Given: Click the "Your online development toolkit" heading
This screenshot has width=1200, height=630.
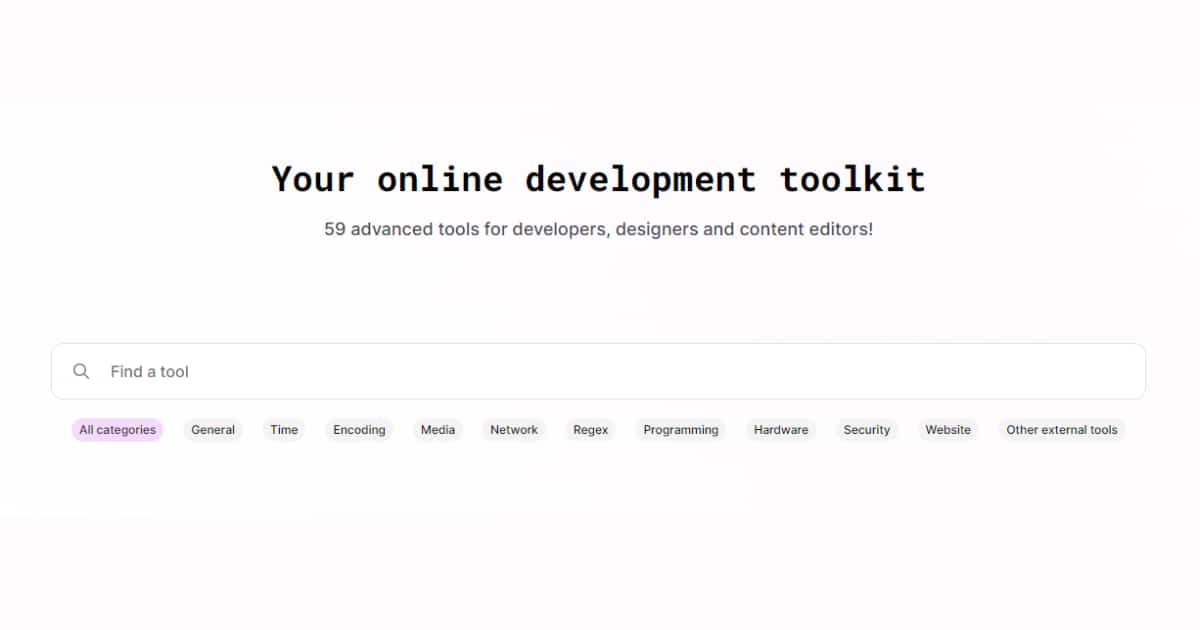Looking at the screenshot, I should click(x=598, y=179).
